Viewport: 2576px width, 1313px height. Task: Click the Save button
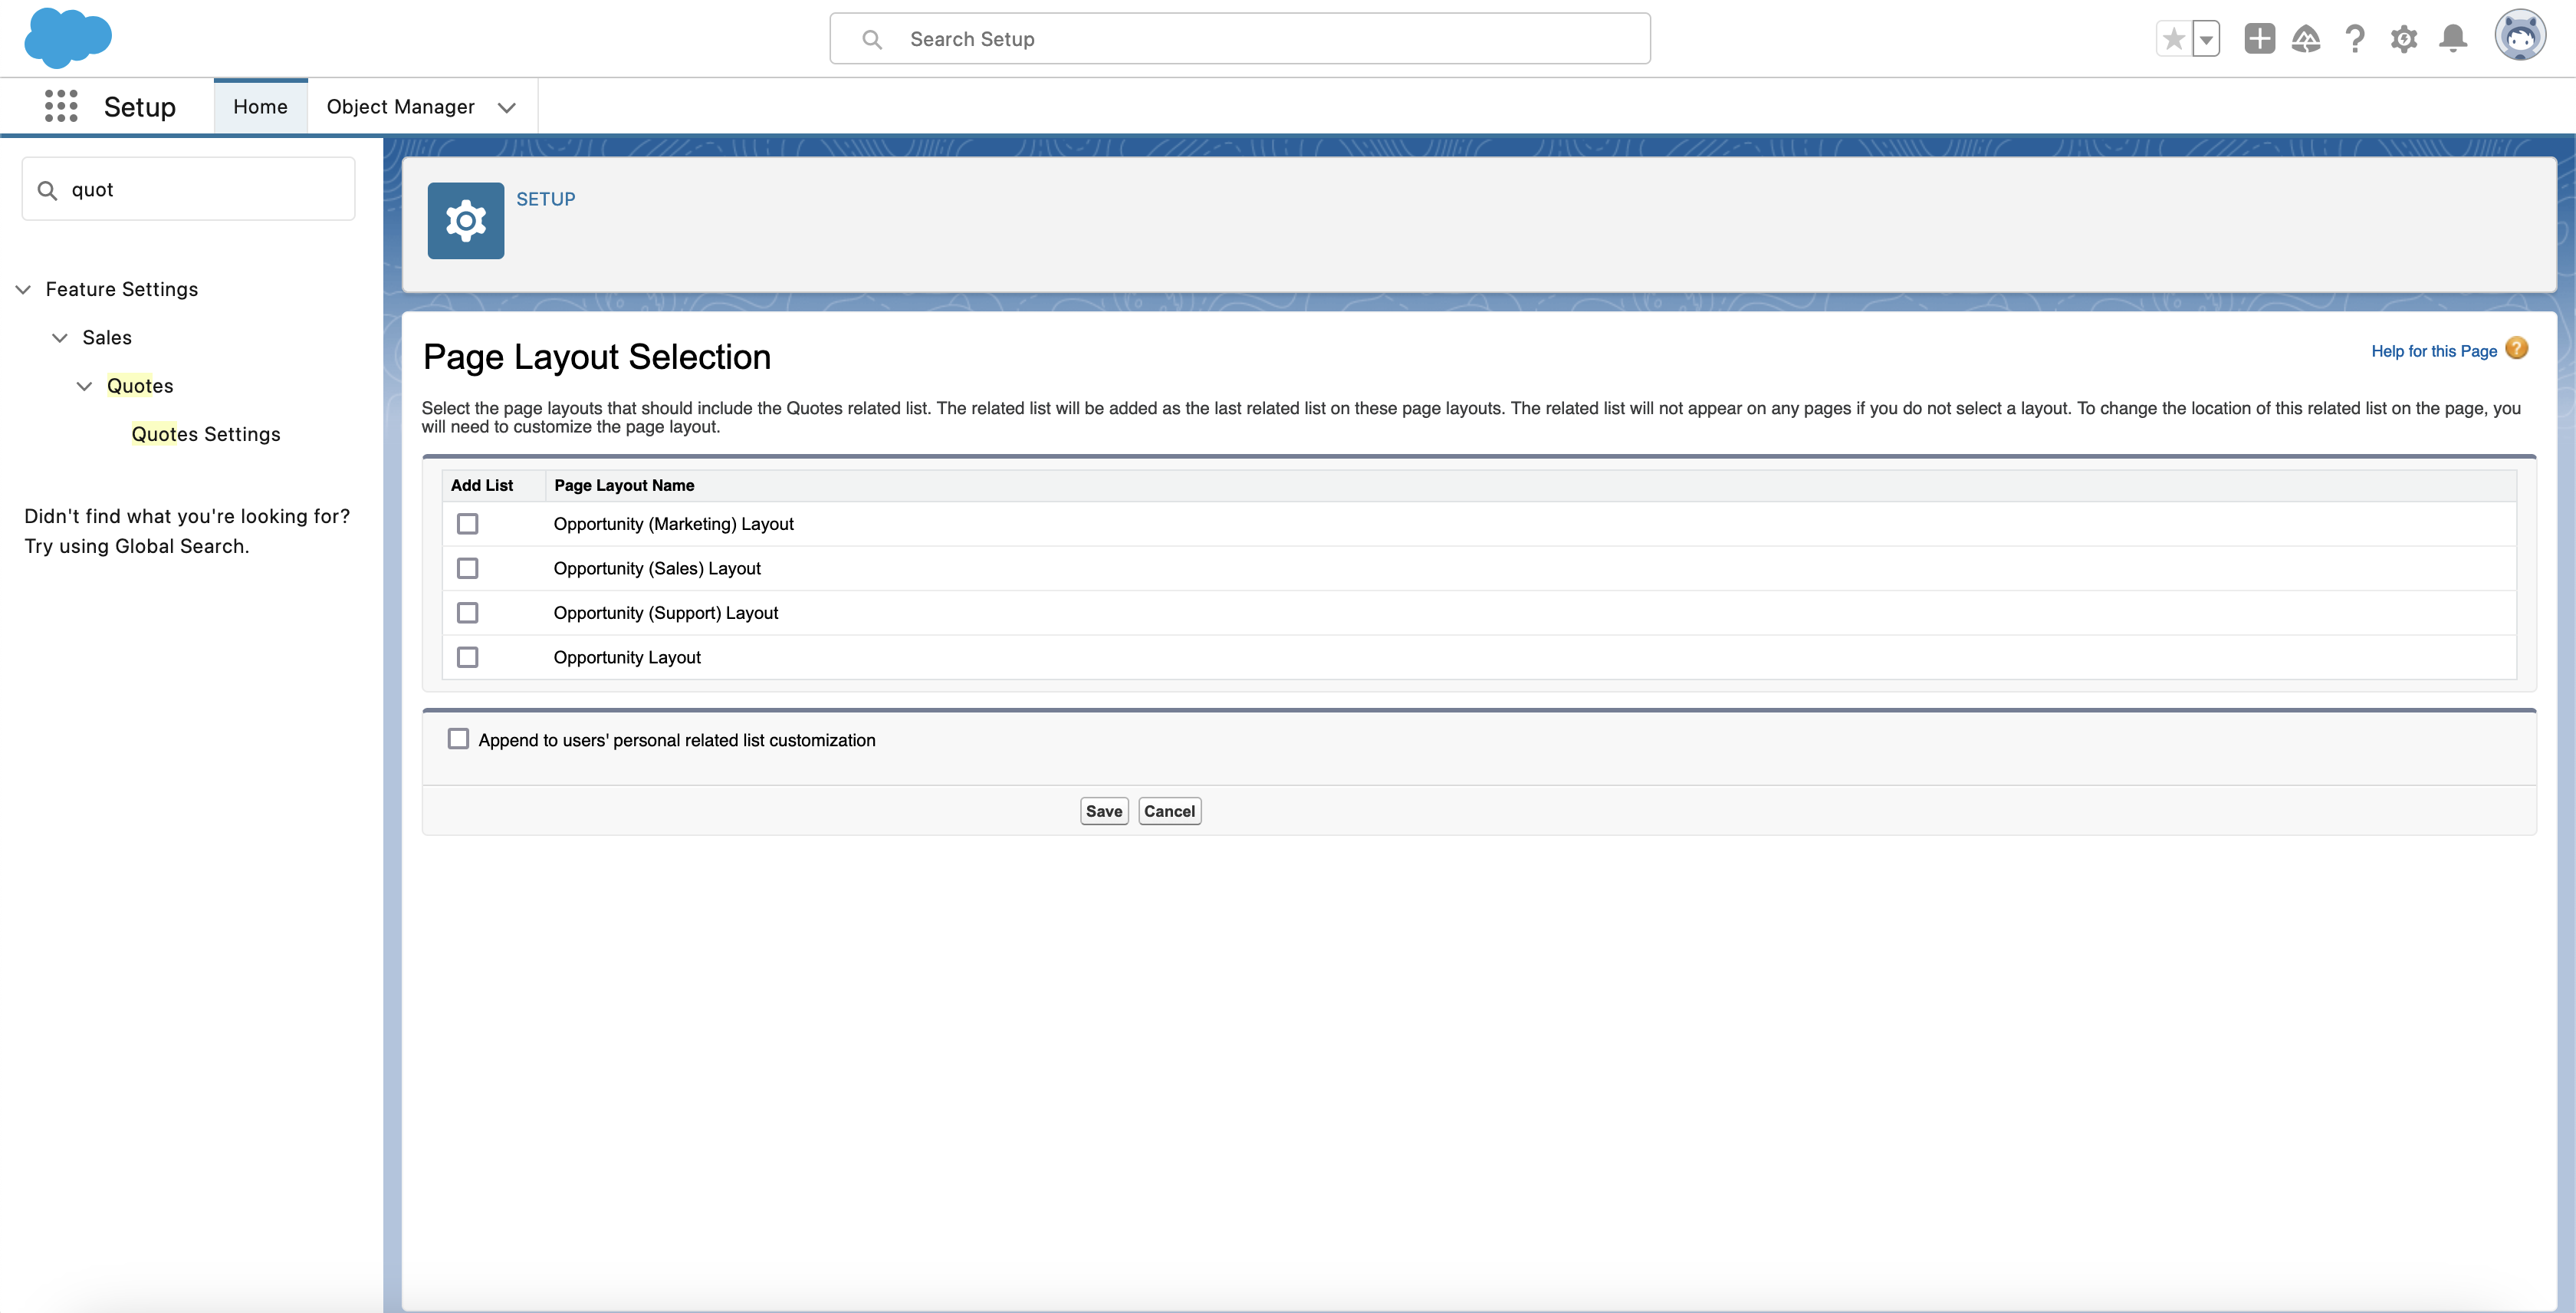click(1103, 811)
